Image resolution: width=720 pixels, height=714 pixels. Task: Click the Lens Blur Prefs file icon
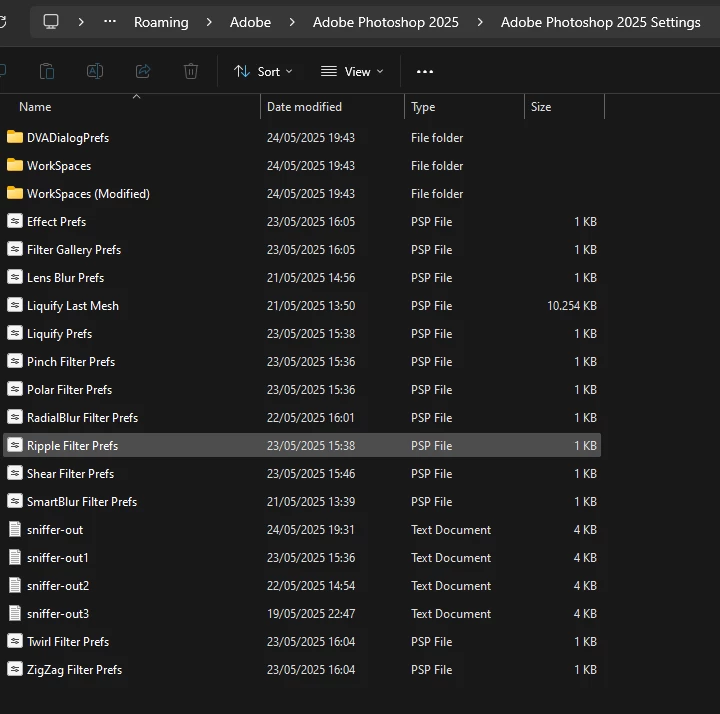pos(15,277)
